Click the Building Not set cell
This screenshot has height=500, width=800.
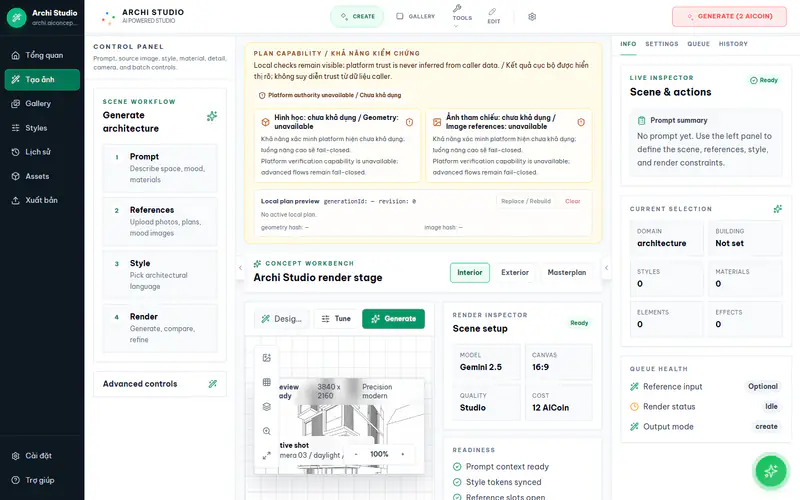click(745, 238)
